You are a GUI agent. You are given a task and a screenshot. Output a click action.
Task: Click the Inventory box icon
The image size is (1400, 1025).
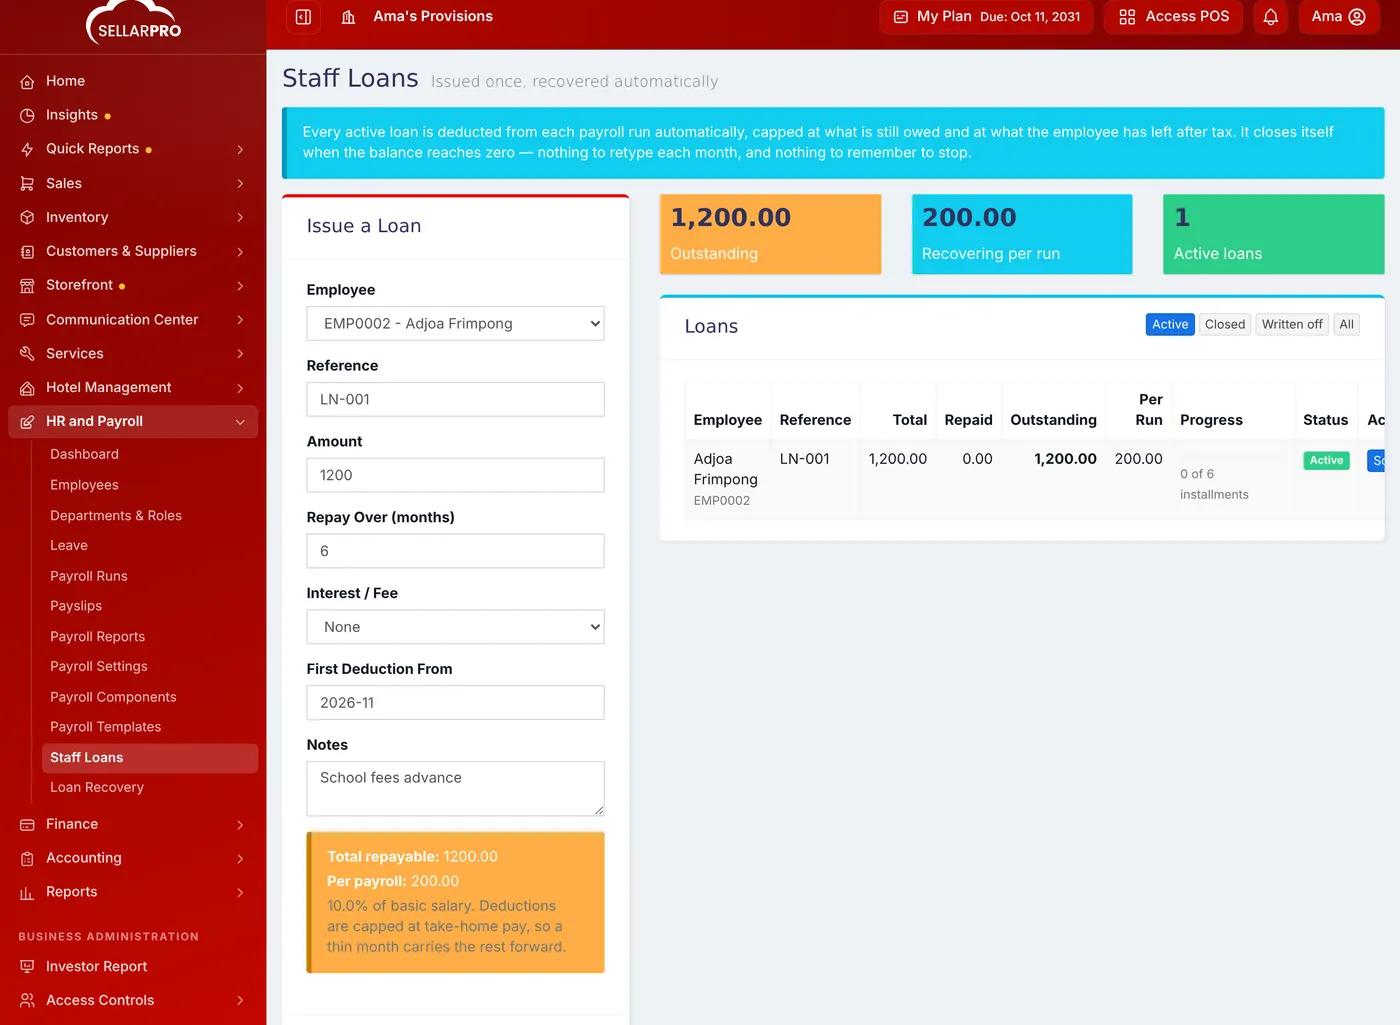point(27,218)
